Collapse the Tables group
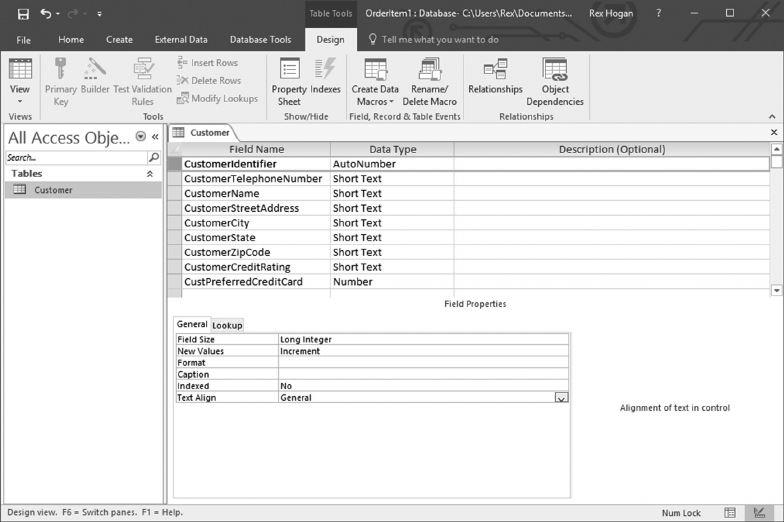The width and height of the screenshot is (784, 522). click(x=150, y=174)
